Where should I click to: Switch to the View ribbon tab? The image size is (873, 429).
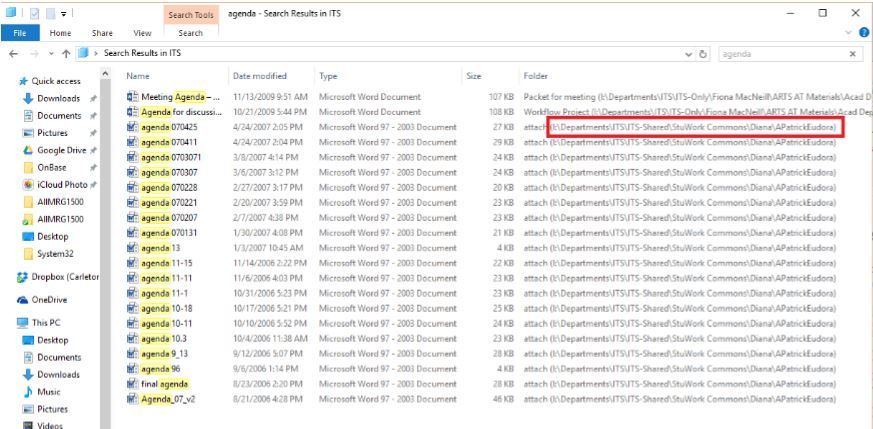tap(142, 33)
